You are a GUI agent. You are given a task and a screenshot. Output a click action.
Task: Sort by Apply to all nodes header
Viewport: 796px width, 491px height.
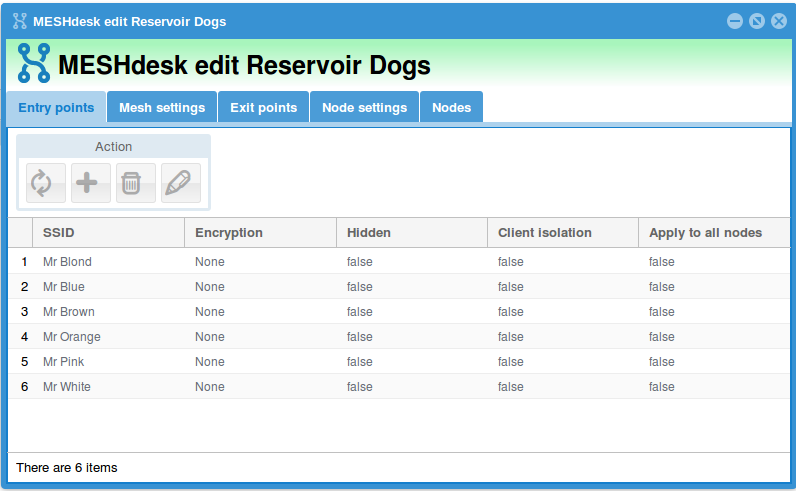tap(714, 233)
